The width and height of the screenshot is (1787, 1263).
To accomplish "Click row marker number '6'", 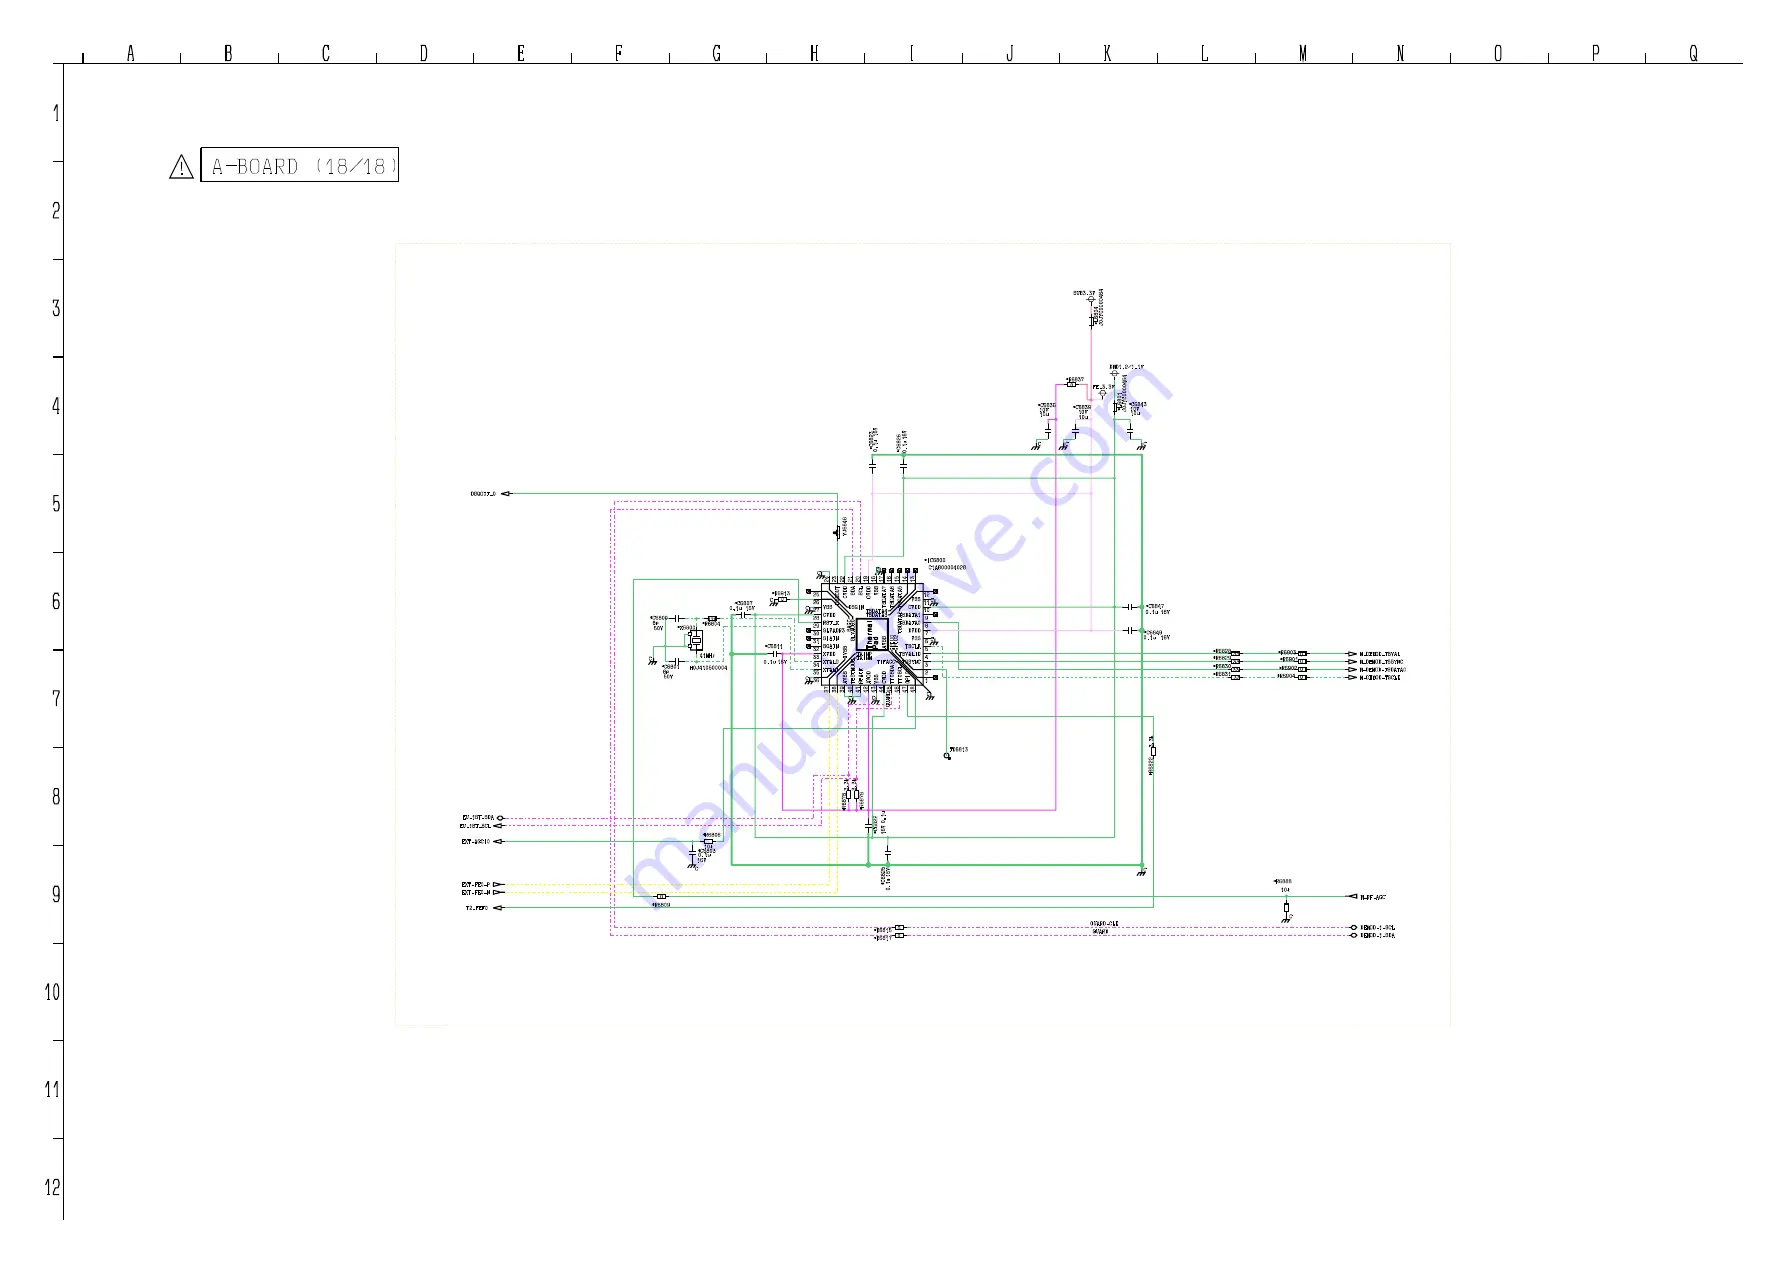I will coord(56,601).
